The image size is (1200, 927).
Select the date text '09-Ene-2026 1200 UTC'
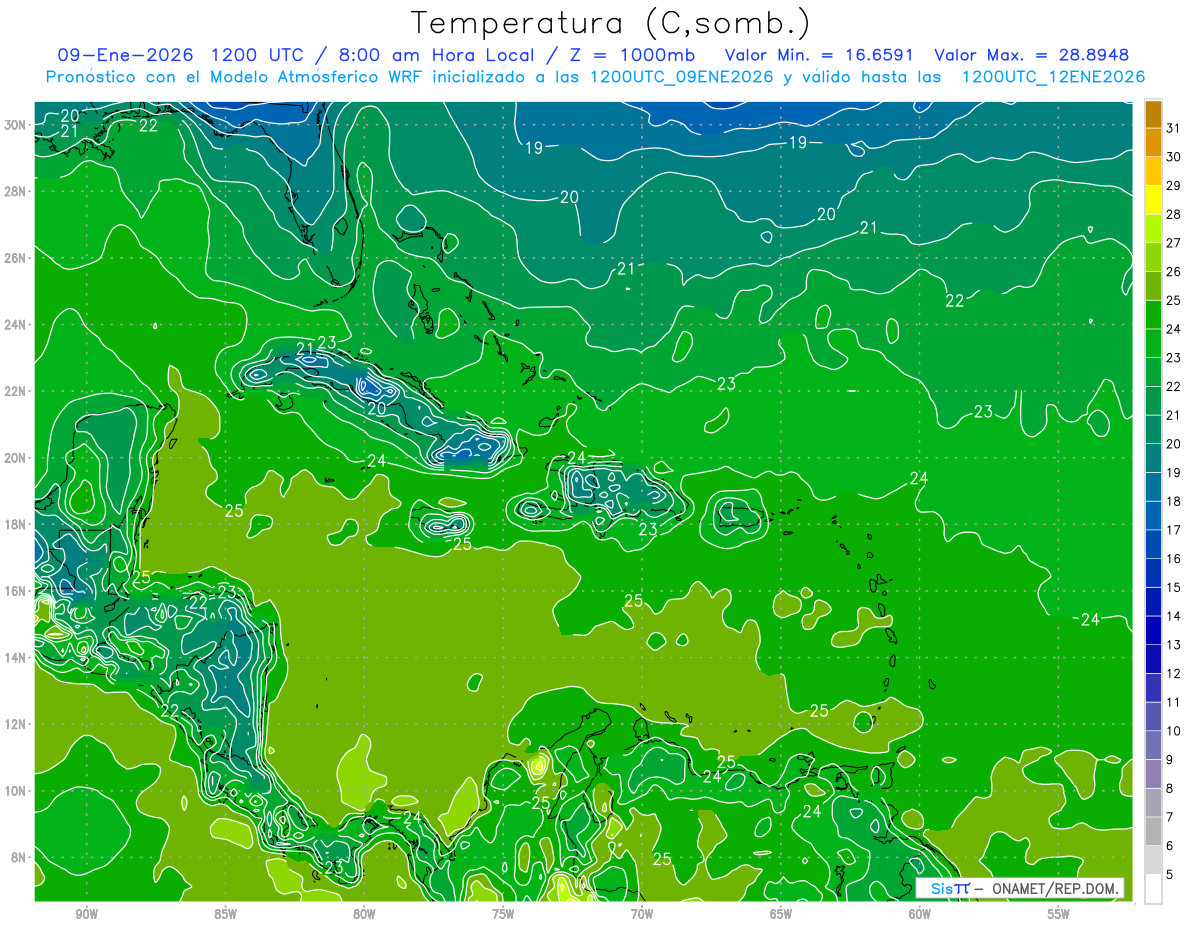186,55
